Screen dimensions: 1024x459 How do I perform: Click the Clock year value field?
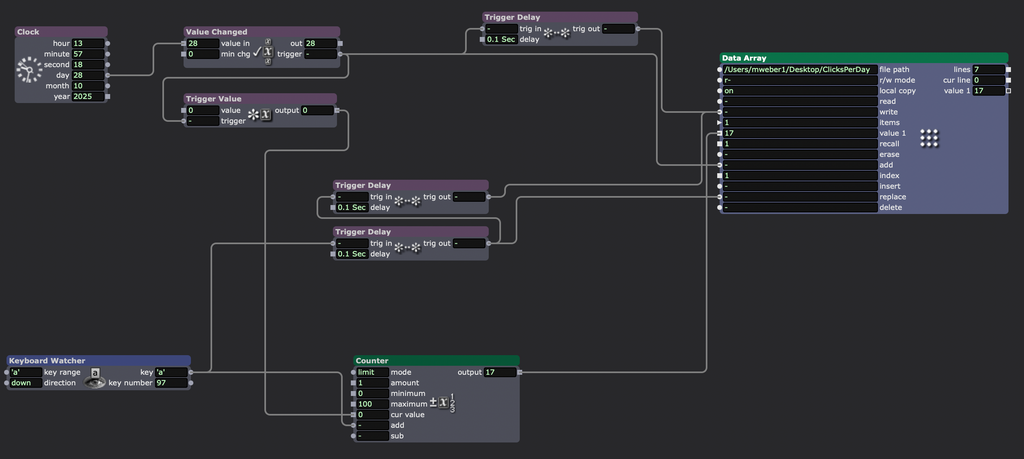click(x=88, y=97)
